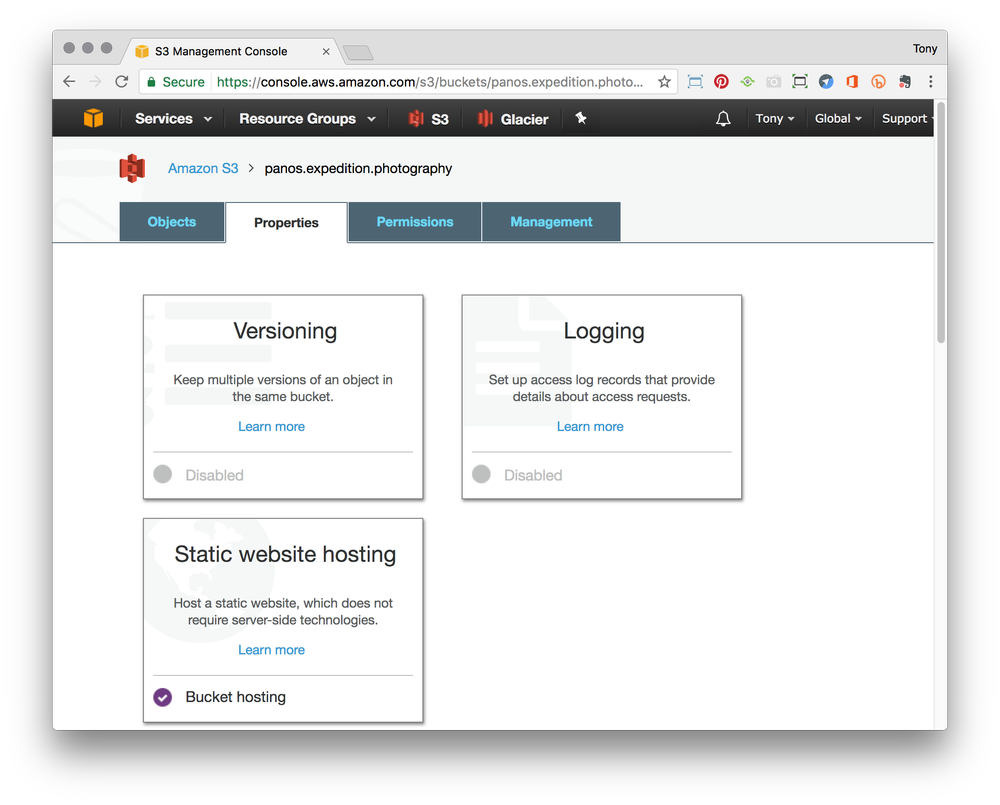1000x805 pixels.
Task: Select the Properties tab
Action: 286,223
